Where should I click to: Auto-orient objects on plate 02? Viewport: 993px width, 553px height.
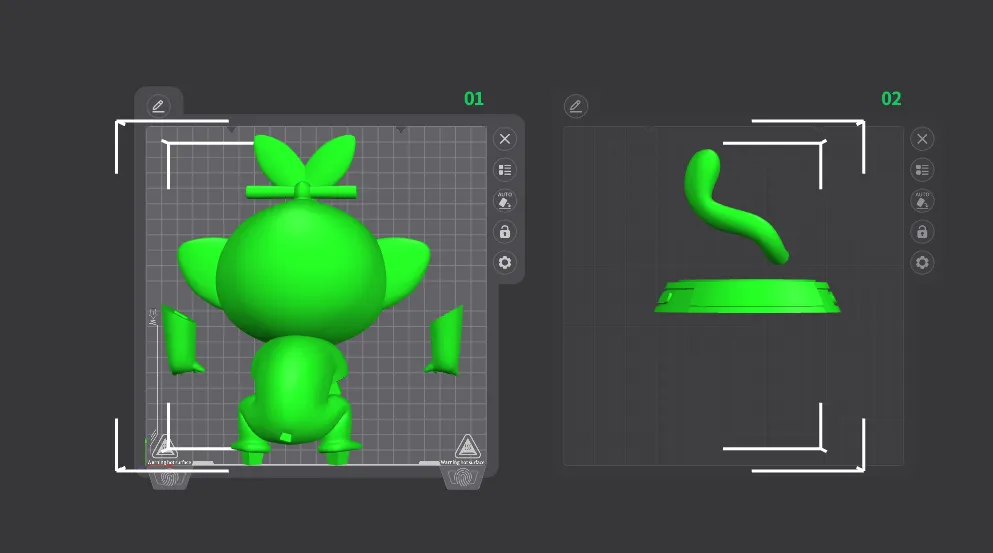pos(922,201)
